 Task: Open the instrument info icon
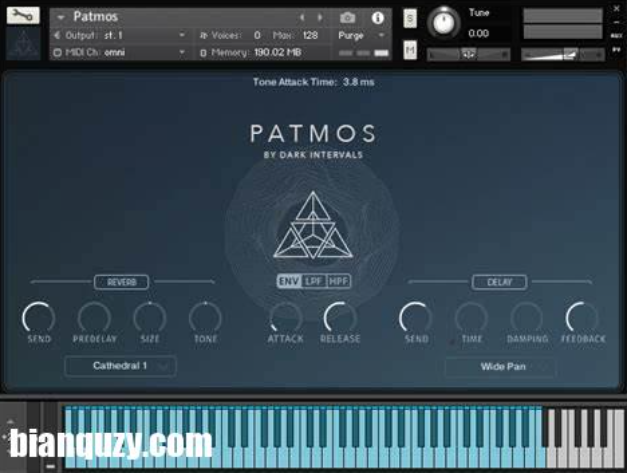tap(377, 18)
